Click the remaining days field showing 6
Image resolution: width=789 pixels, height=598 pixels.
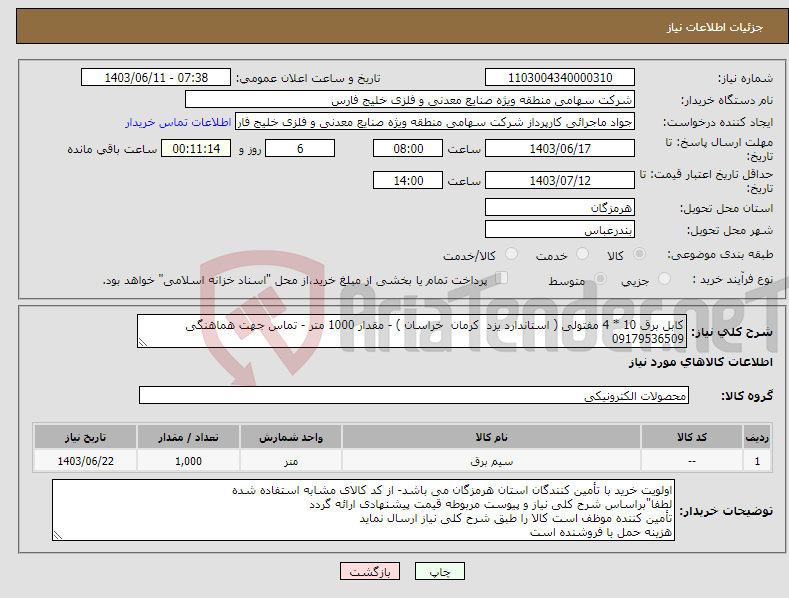click(x=300, y=148)
